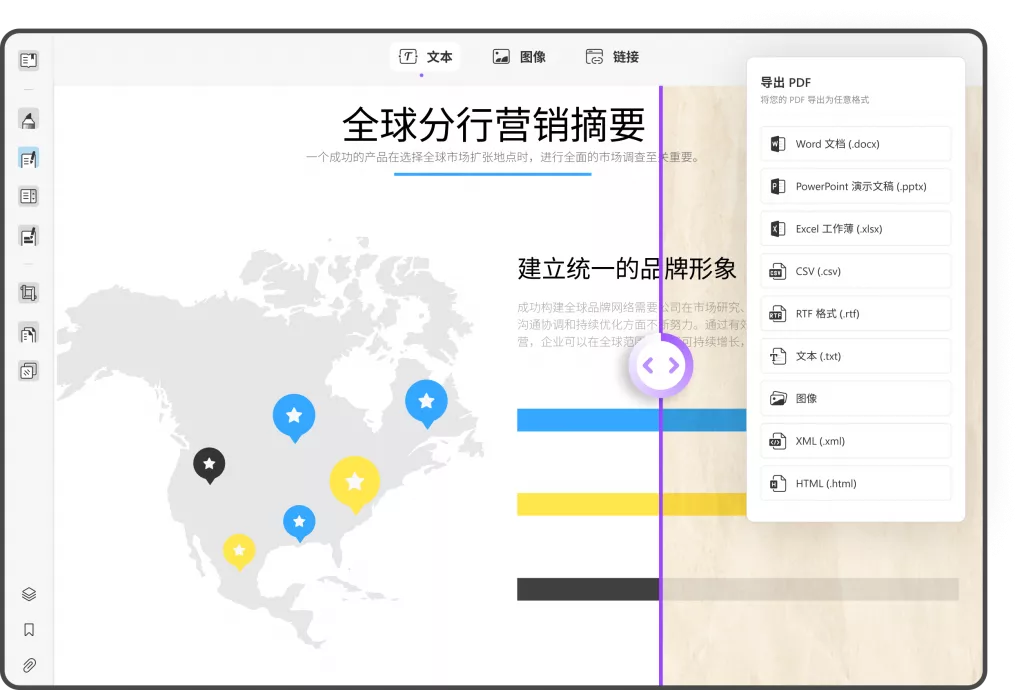Click the Fill & Sign tool icon
Image resolution: width=1024 pixels, height=690 pixels.
click(x=28, y=237)
